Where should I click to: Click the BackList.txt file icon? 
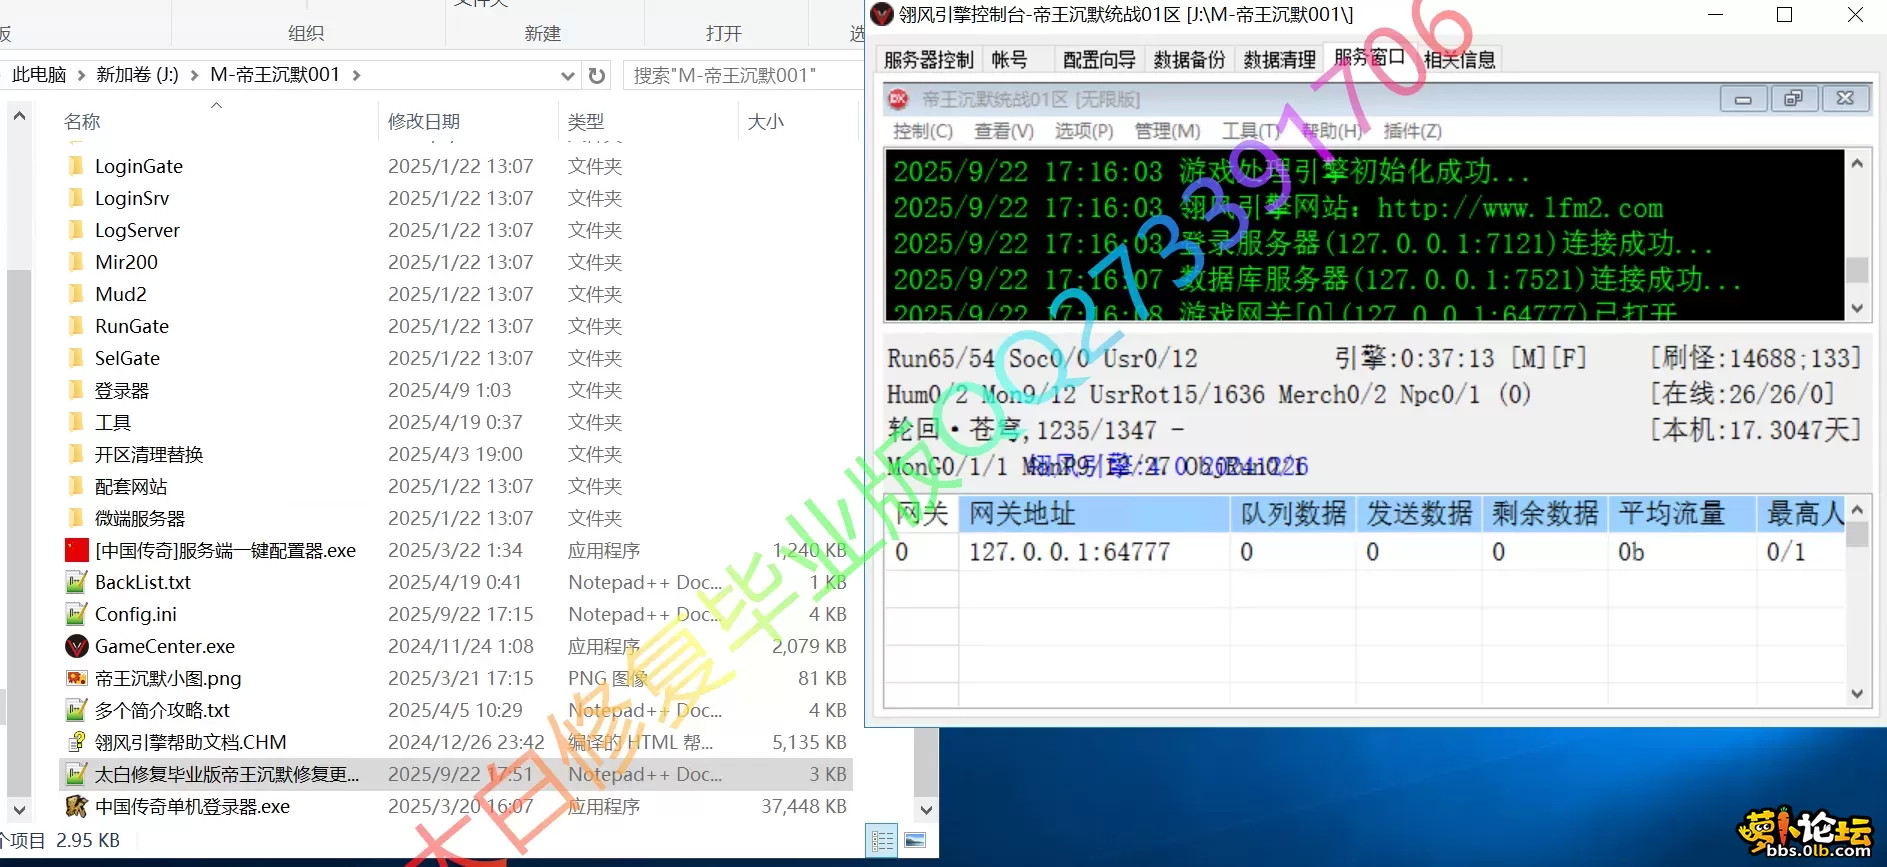[76, 582]
